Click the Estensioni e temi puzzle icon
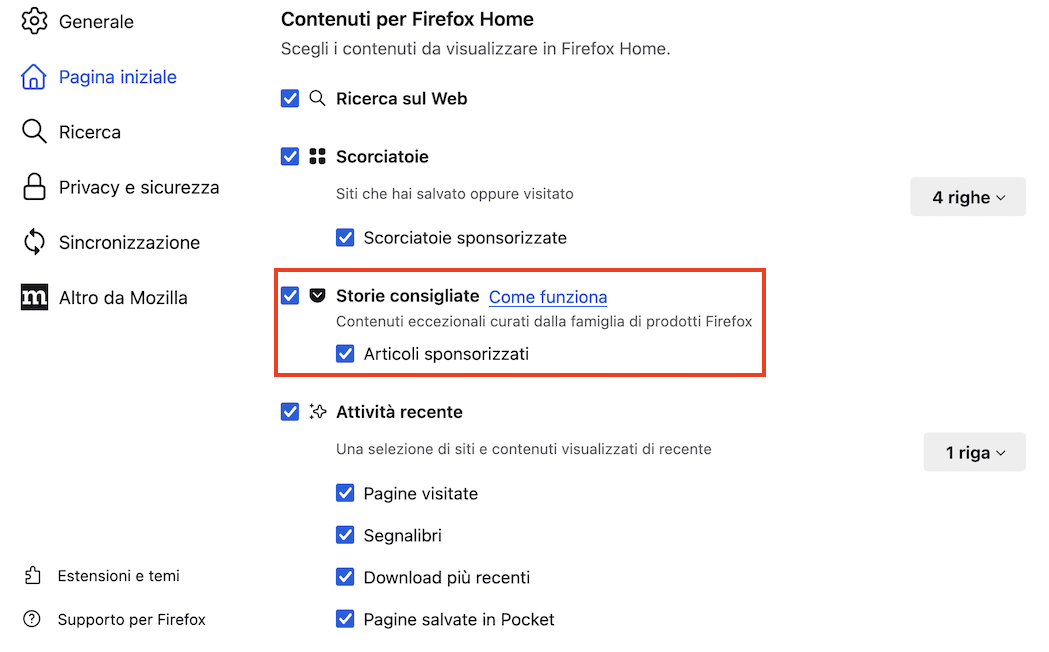 point(33,576)
